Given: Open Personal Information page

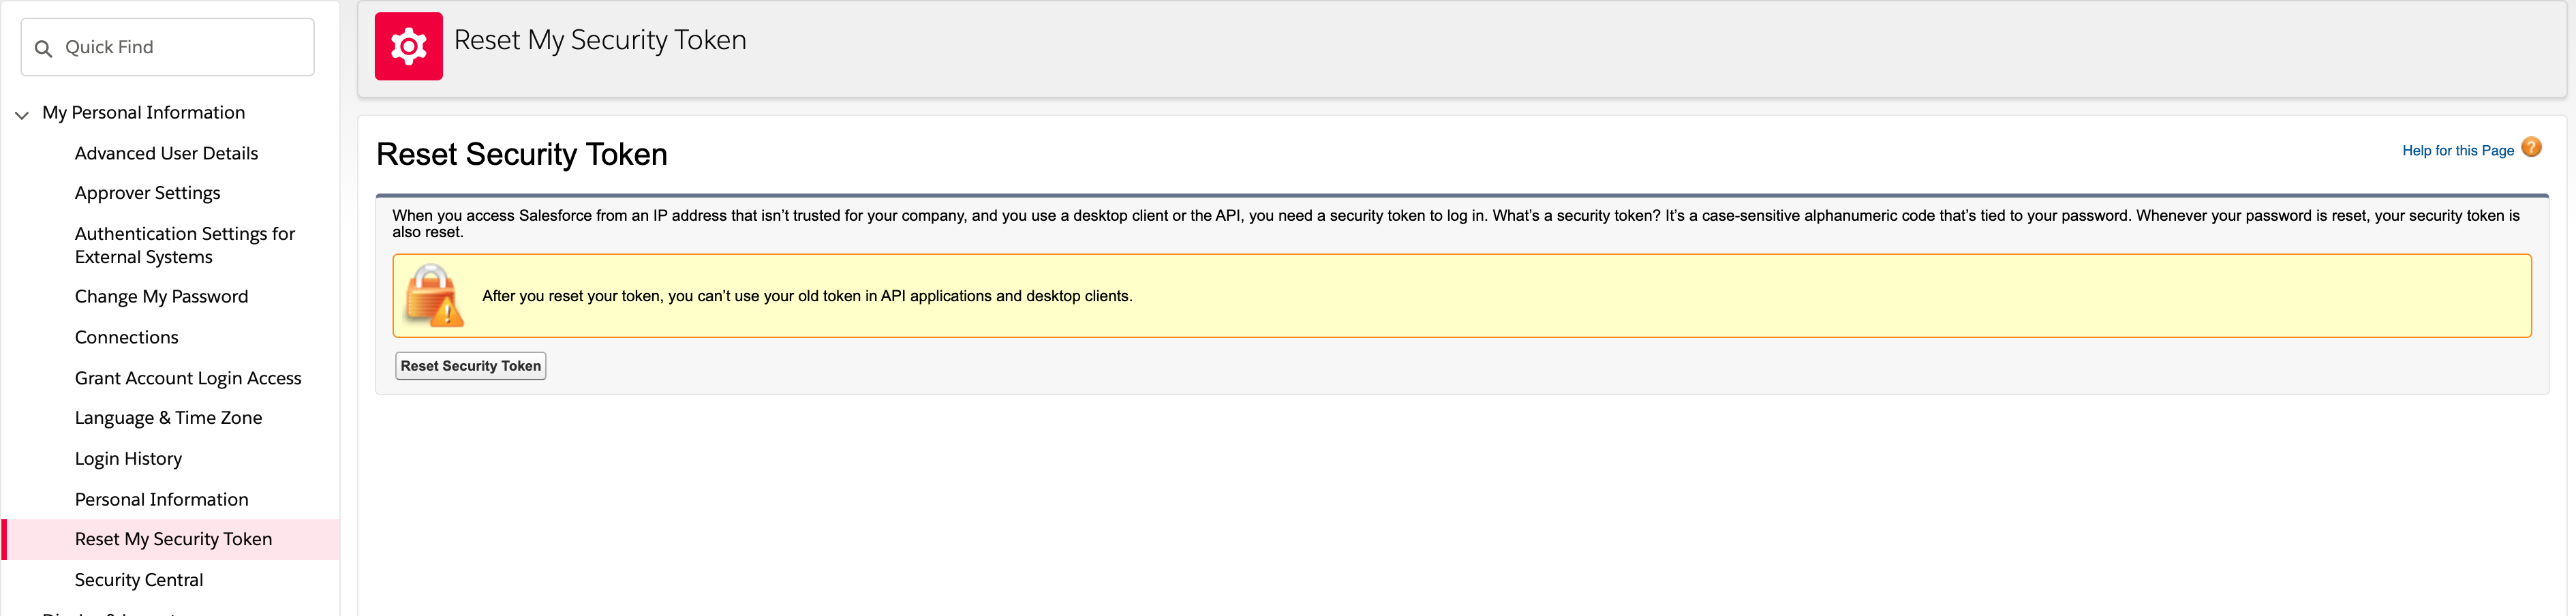Looking at the screenshot, I should click(161, 499).
